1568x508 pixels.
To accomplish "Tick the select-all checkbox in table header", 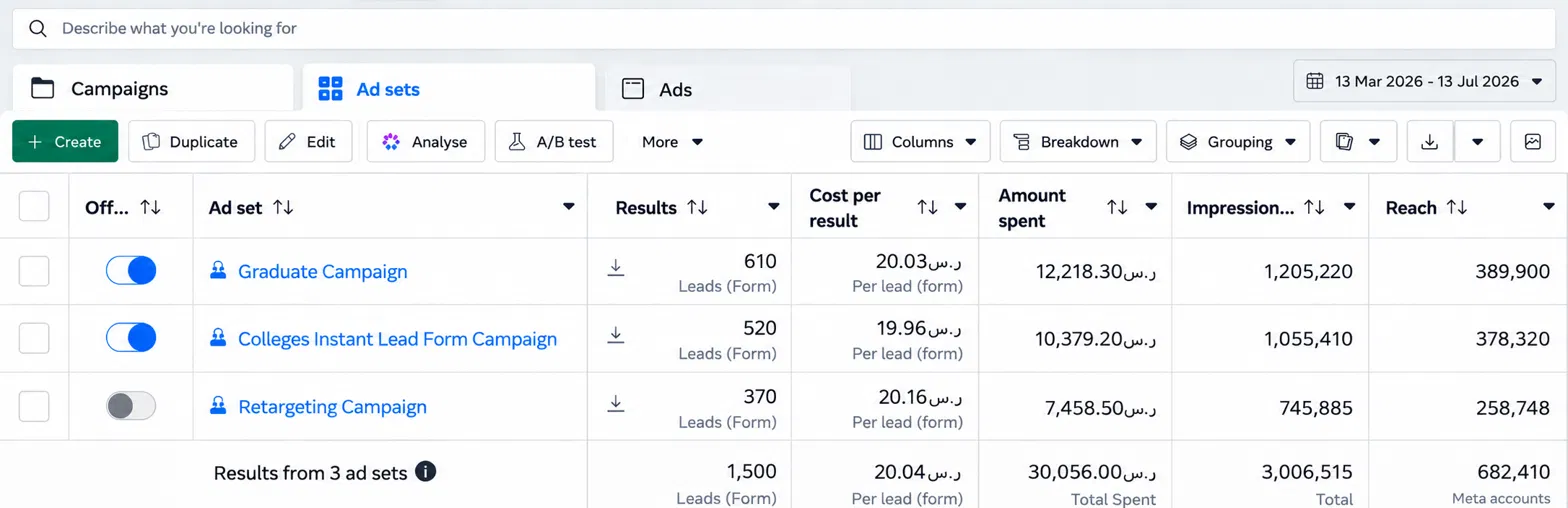I will (x=34, y=206).
